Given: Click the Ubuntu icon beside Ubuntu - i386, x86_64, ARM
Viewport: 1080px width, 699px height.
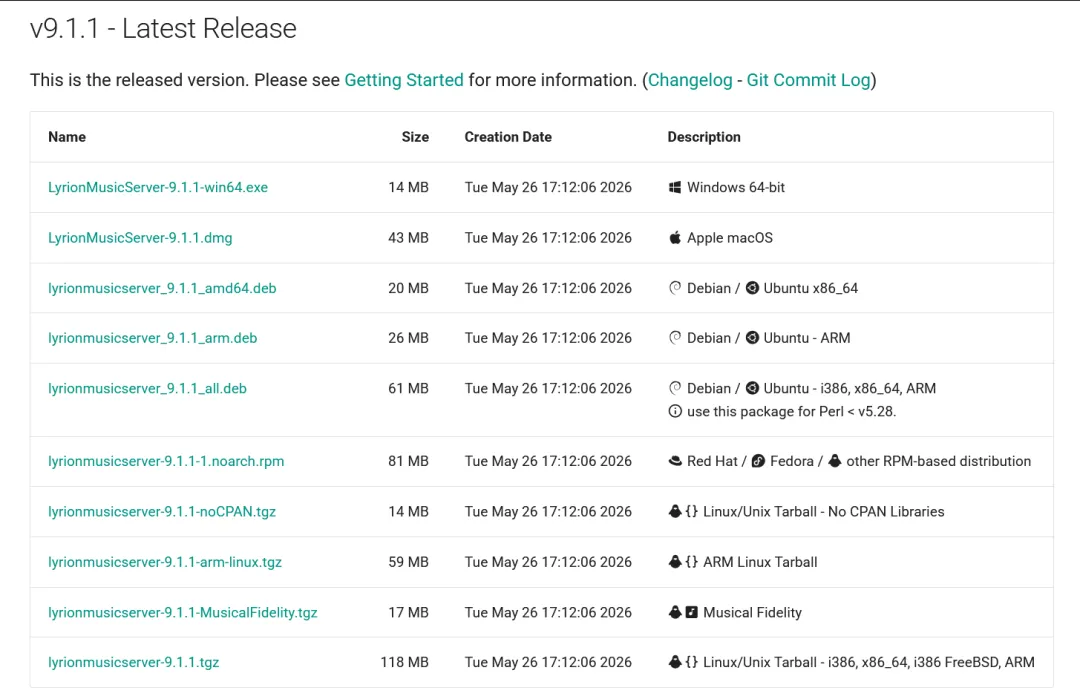Looking at the screenshot, I should pyautogui.click(x=752, y=388).
